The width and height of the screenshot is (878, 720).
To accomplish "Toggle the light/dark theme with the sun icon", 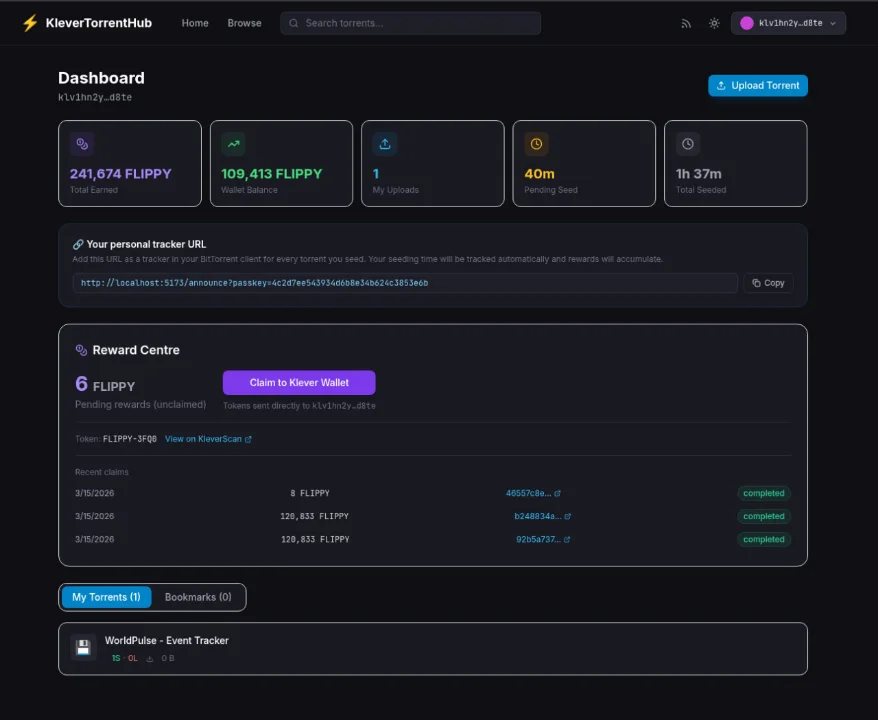I will [714, 23].
